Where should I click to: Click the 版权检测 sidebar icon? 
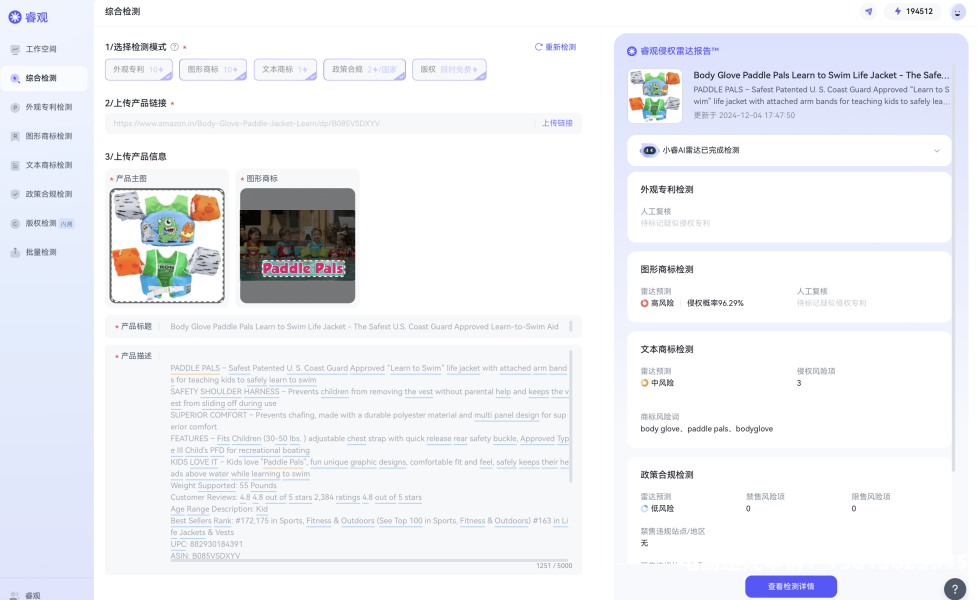click(15, 223)
